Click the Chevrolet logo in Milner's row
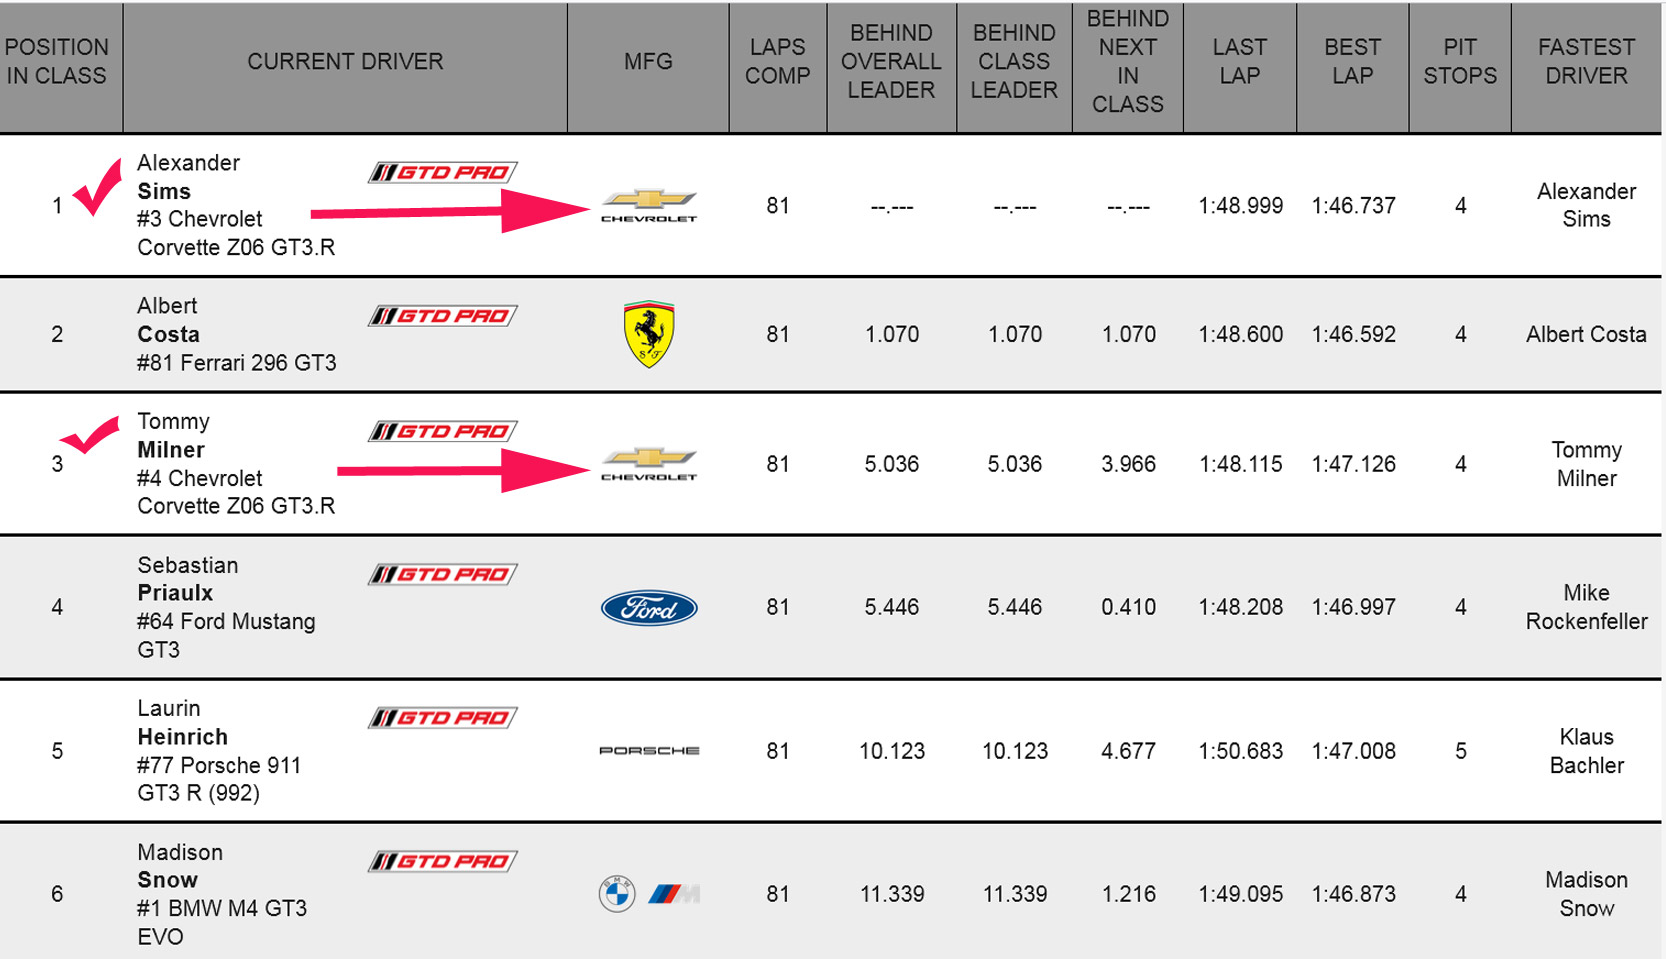 coord(648,463)
